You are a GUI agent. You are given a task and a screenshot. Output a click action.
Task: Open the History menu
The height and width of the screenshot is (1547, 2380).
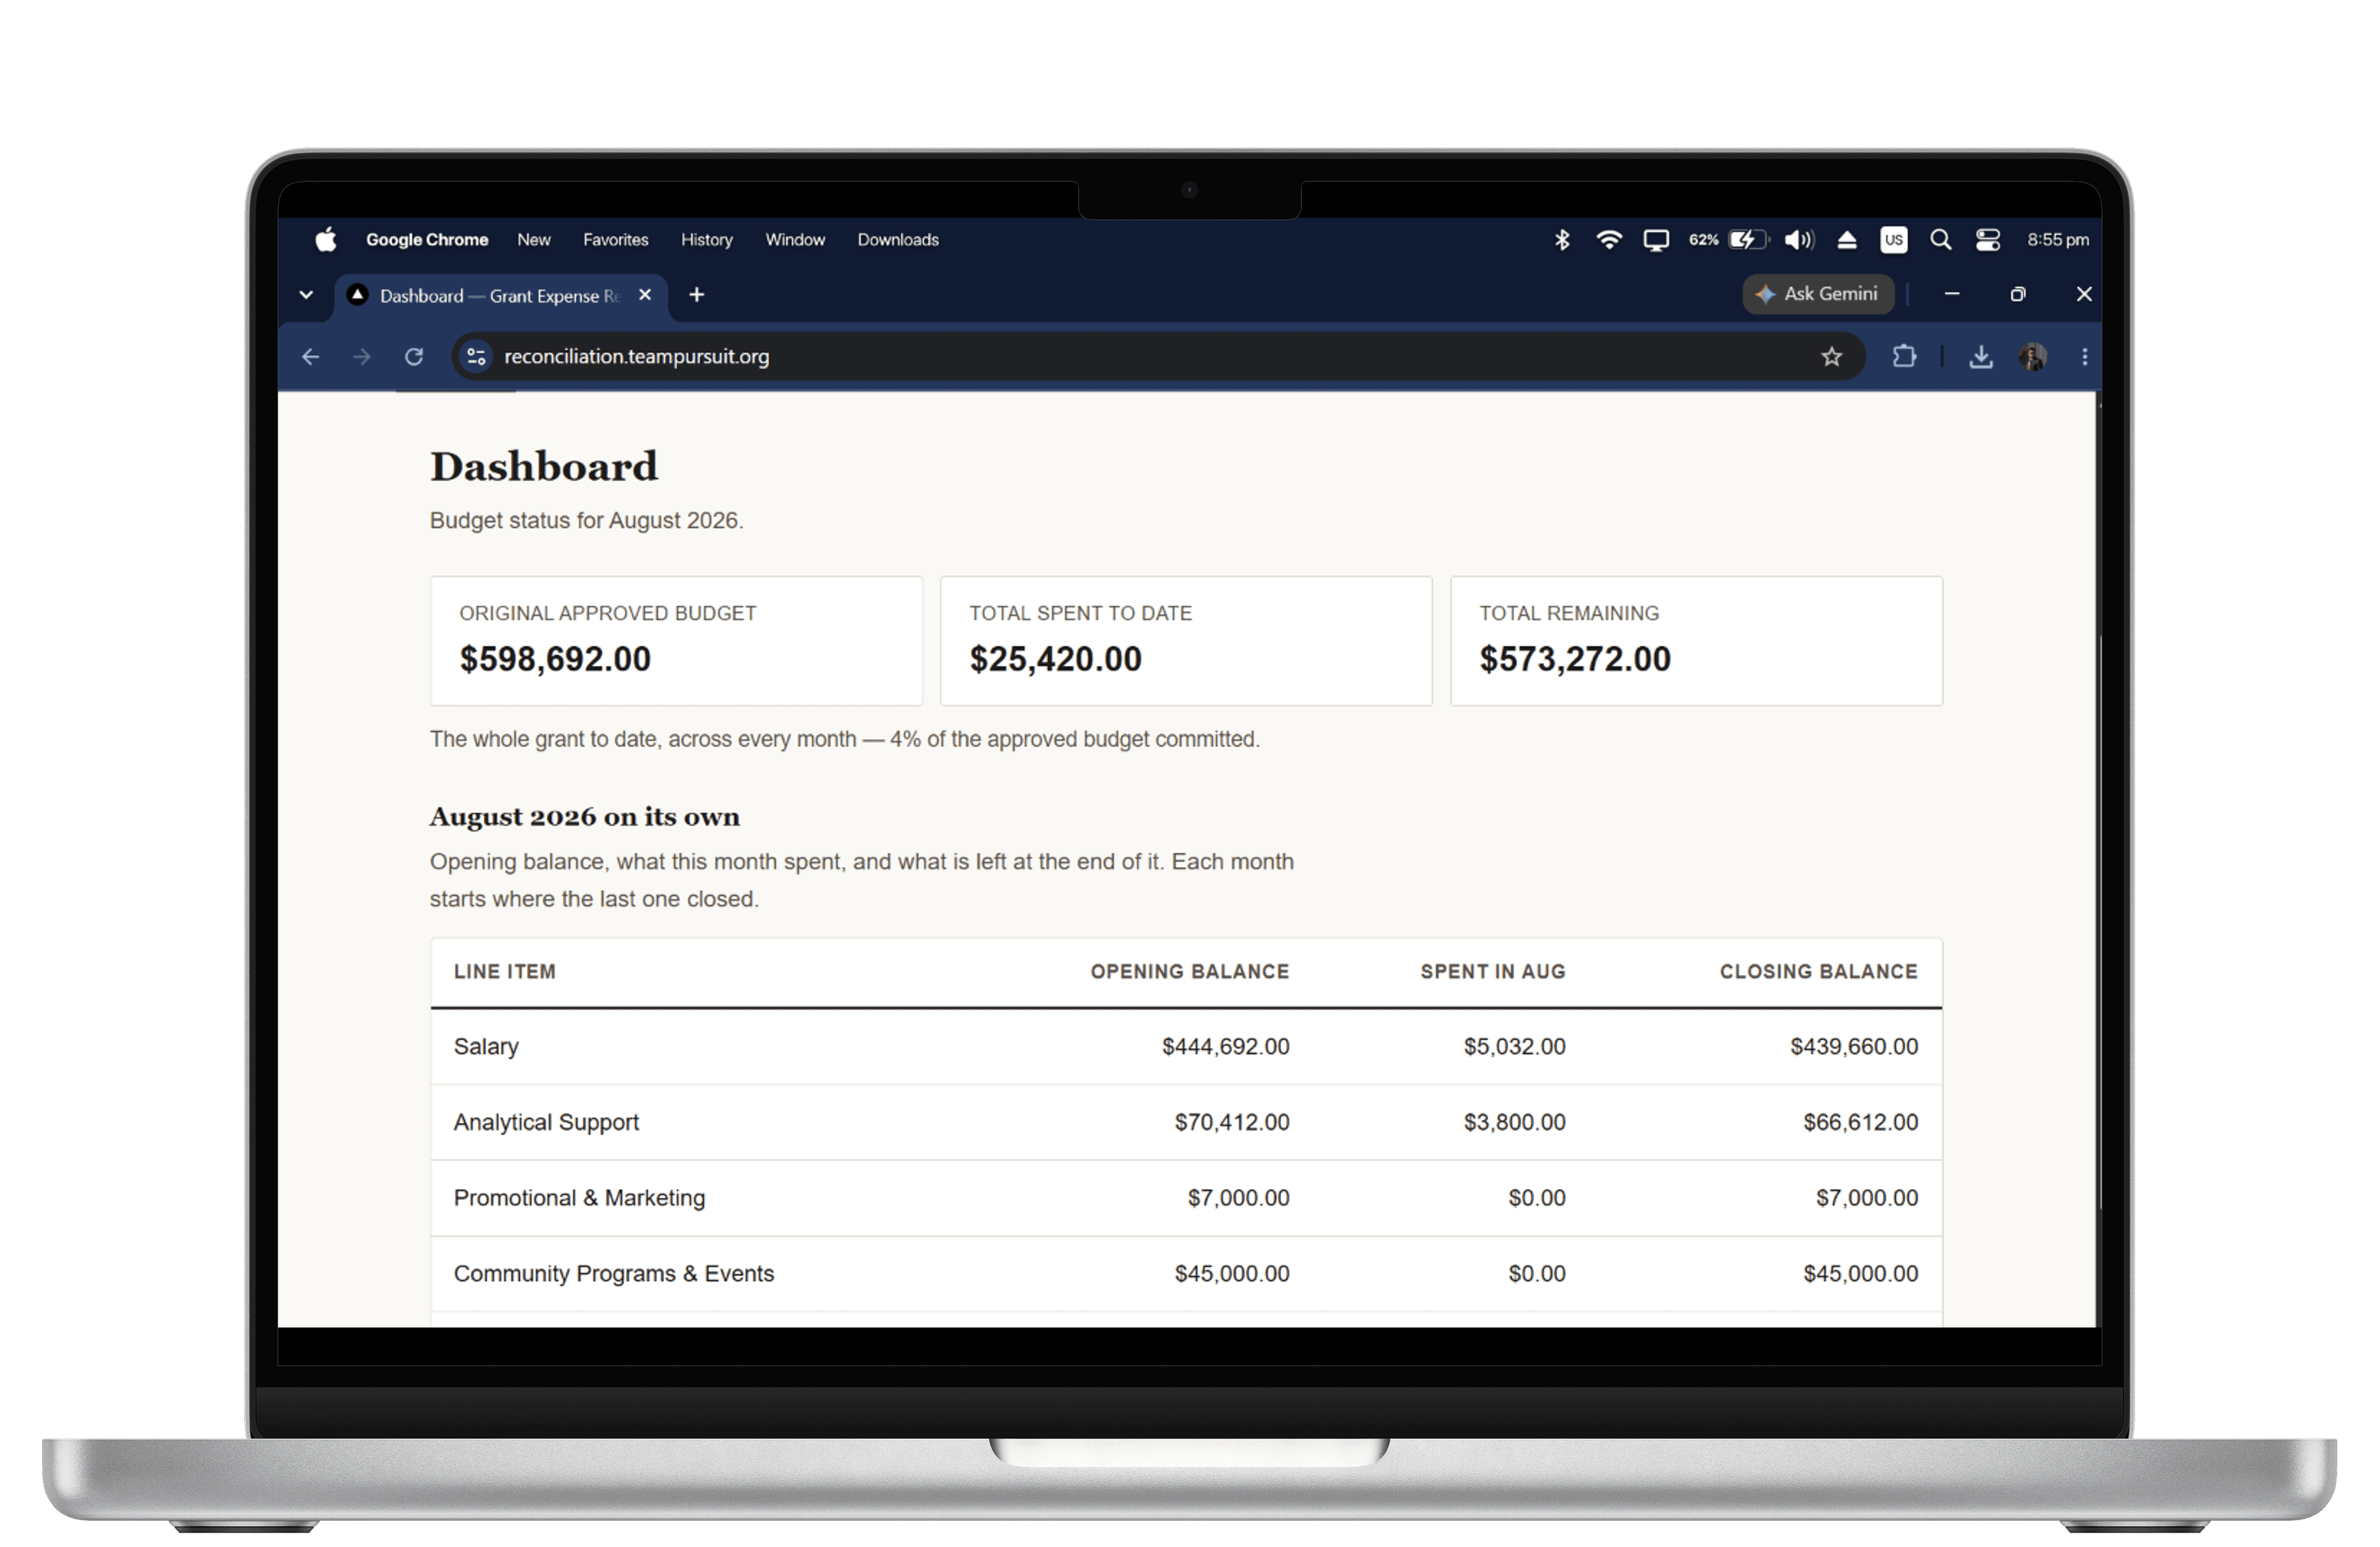pyautogui.click(x=707, y=240)
